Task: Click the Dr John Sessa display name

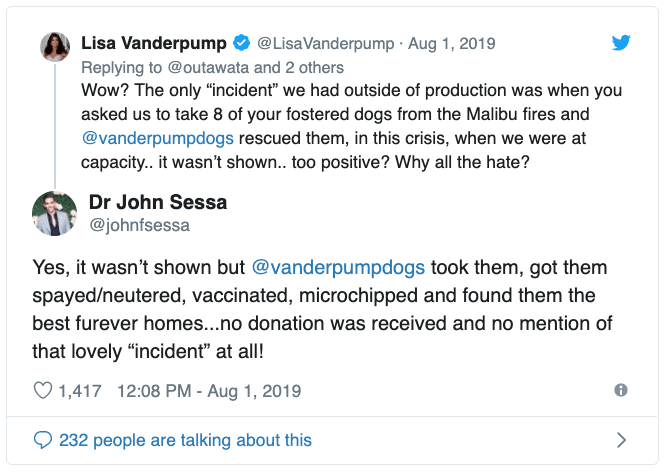Action: (158, 203)
